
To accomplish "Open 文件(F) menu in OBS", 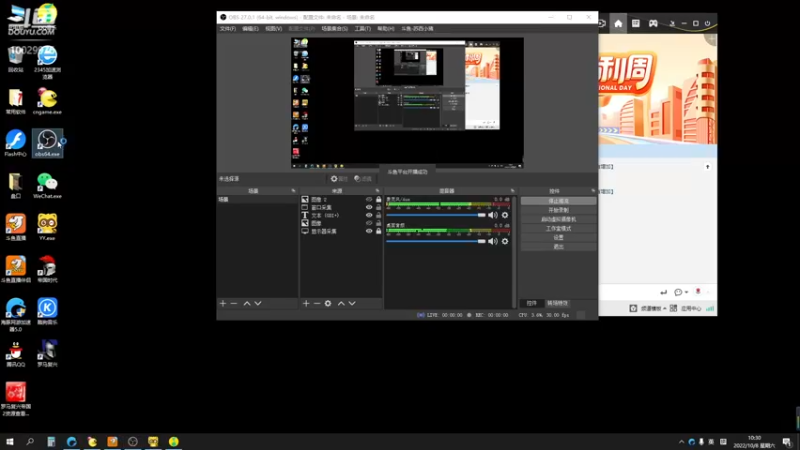I will [228, 29].
